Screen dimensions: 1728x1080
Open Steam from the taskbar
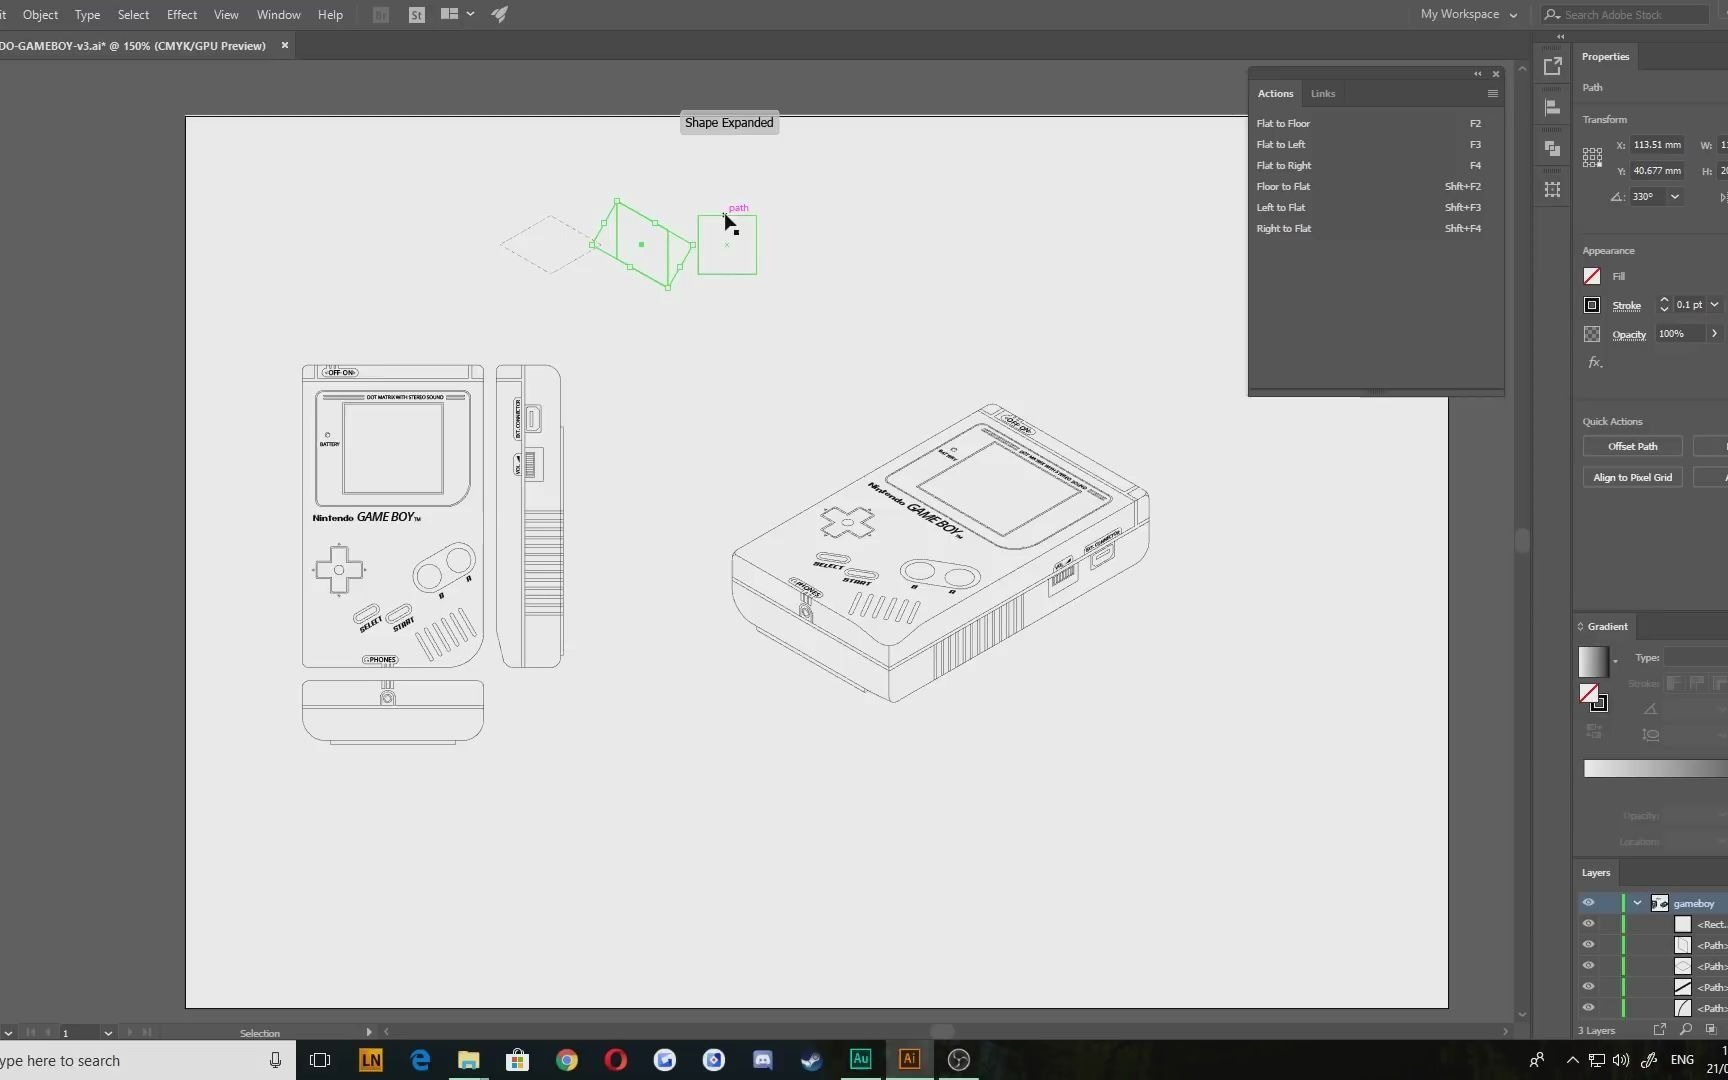(x=811, y=1060)
